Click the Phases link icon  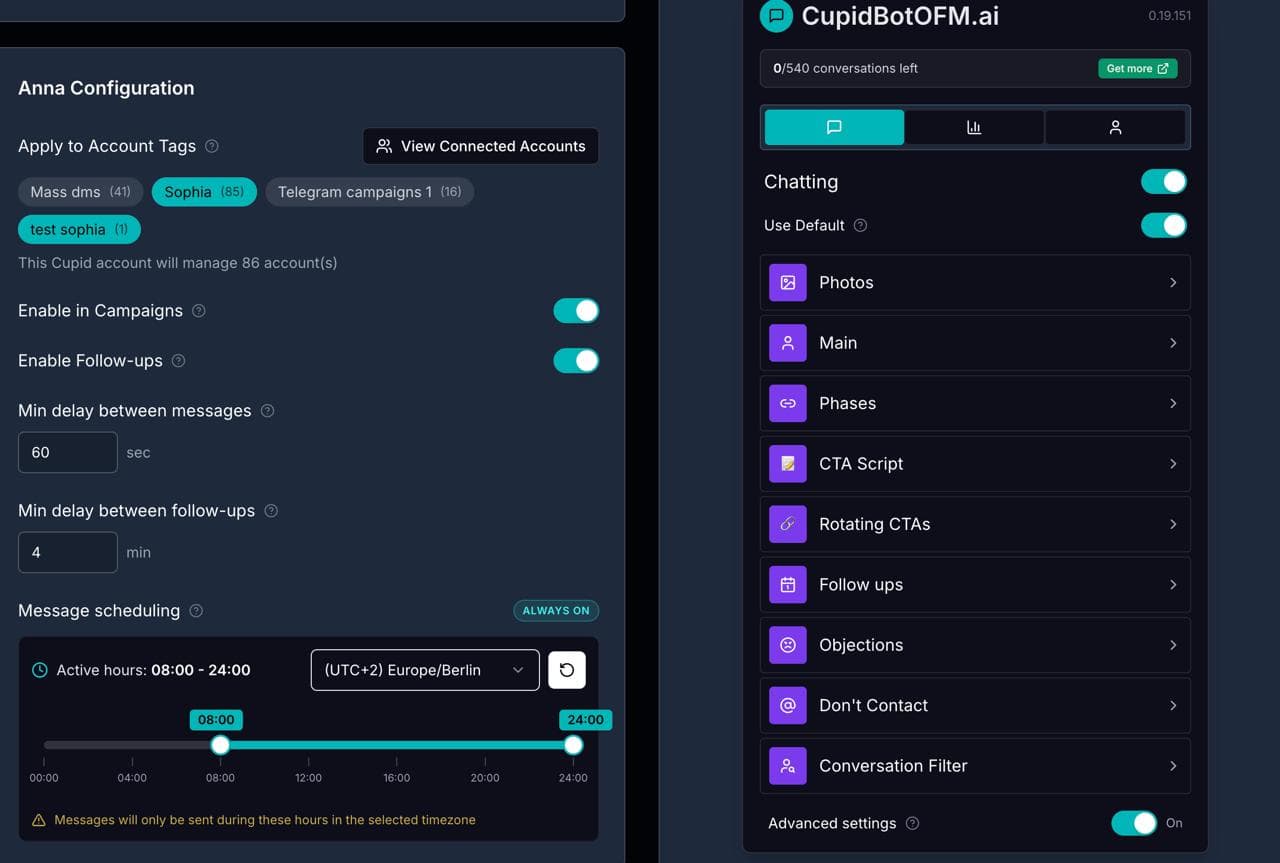point(788,404)
